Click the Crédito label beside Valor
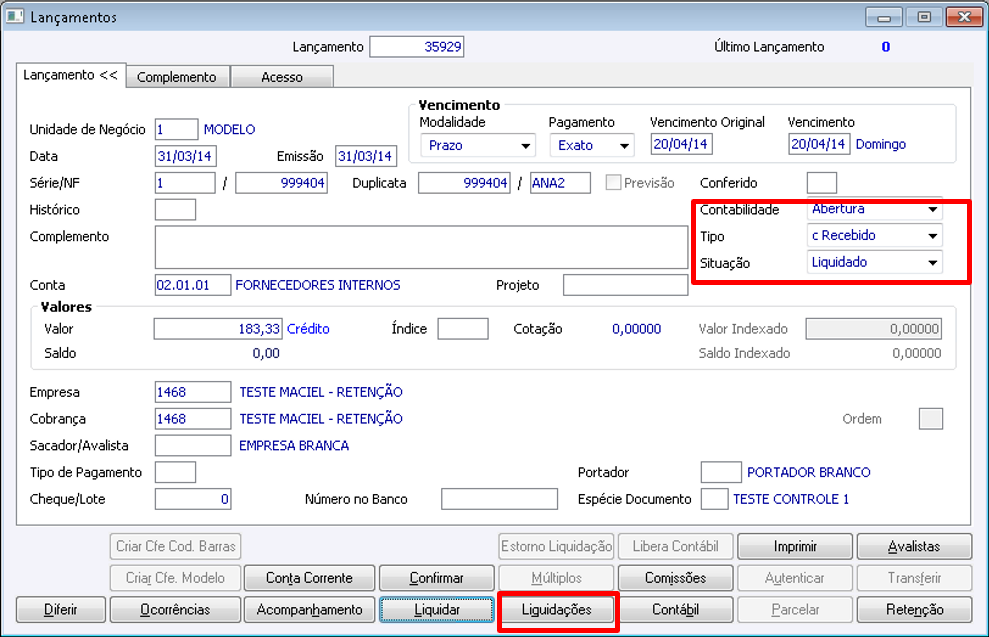 point(308,329)
